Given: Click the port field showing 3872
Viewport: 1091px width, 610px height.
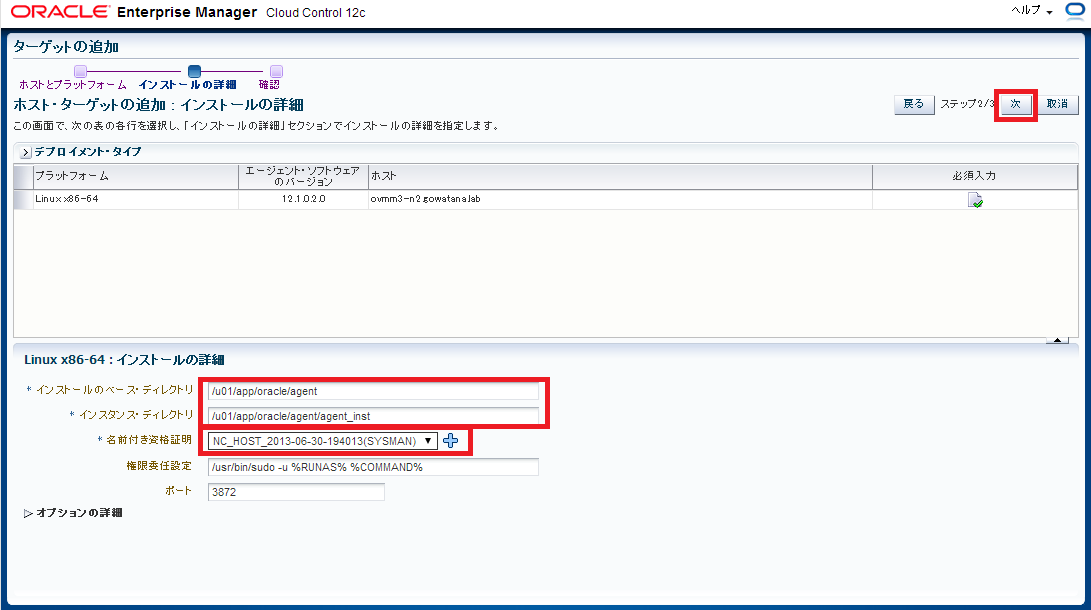Looking at the screenshot, I should coord(296,492).
